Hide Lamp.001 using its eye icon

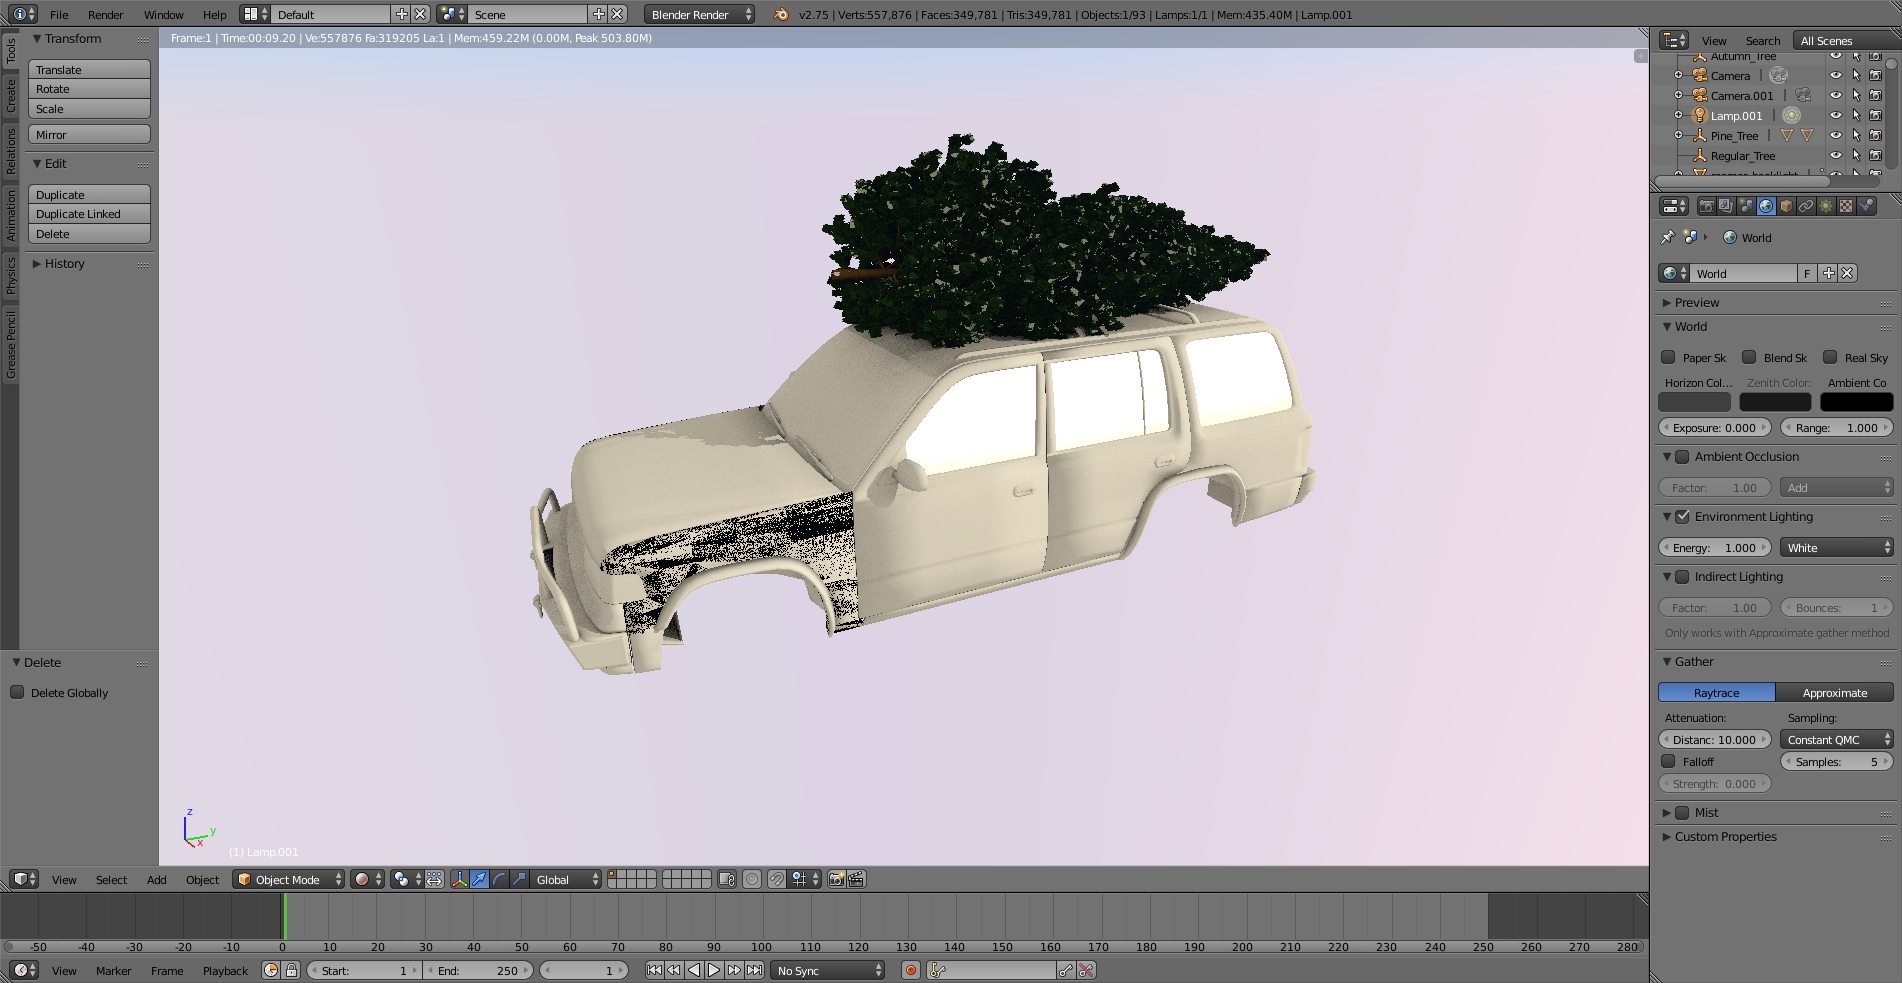click(1835, 115)
